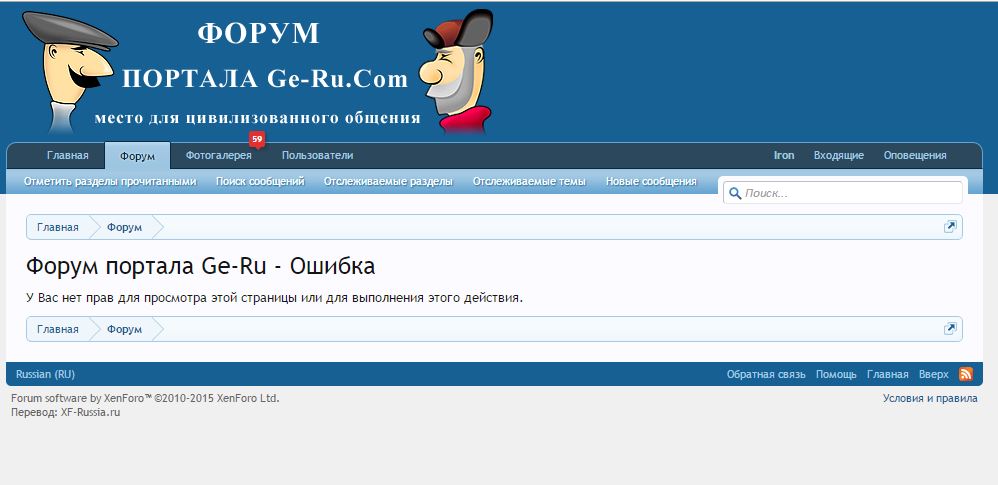Click Главная in the footer
The image size is (998, 485).
[887, 374]
